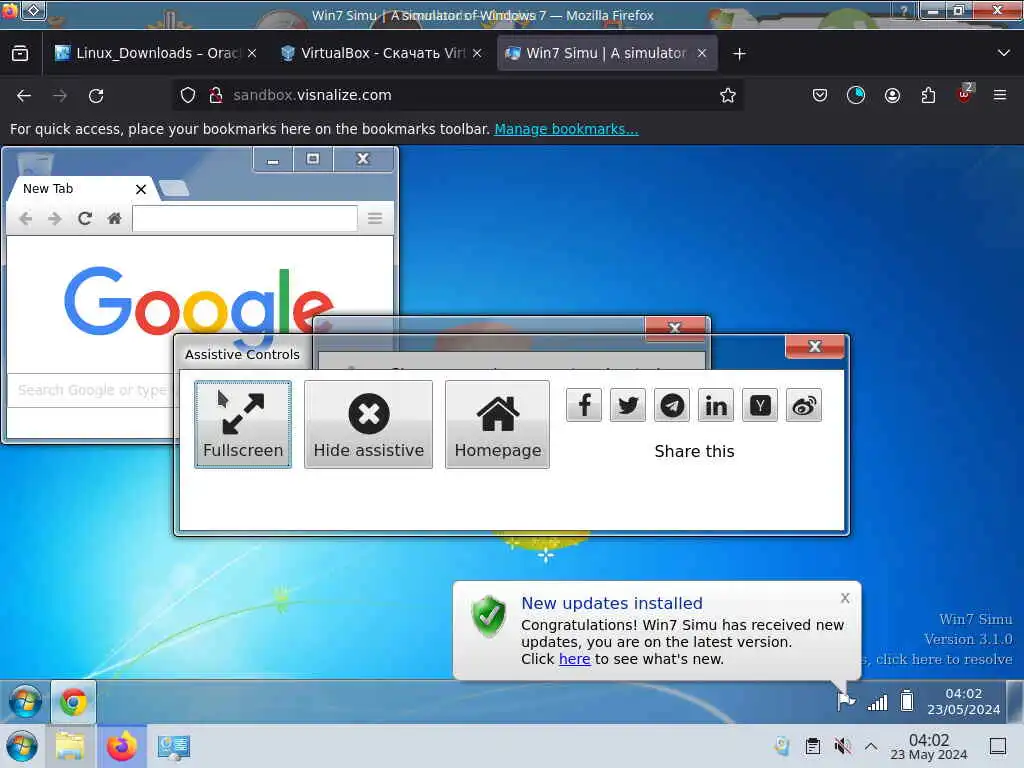The height and width of the screenshot is (768, 1024).
Task: Click the Fullscreen button in Assistive Controls
Action: coord(242,424)
